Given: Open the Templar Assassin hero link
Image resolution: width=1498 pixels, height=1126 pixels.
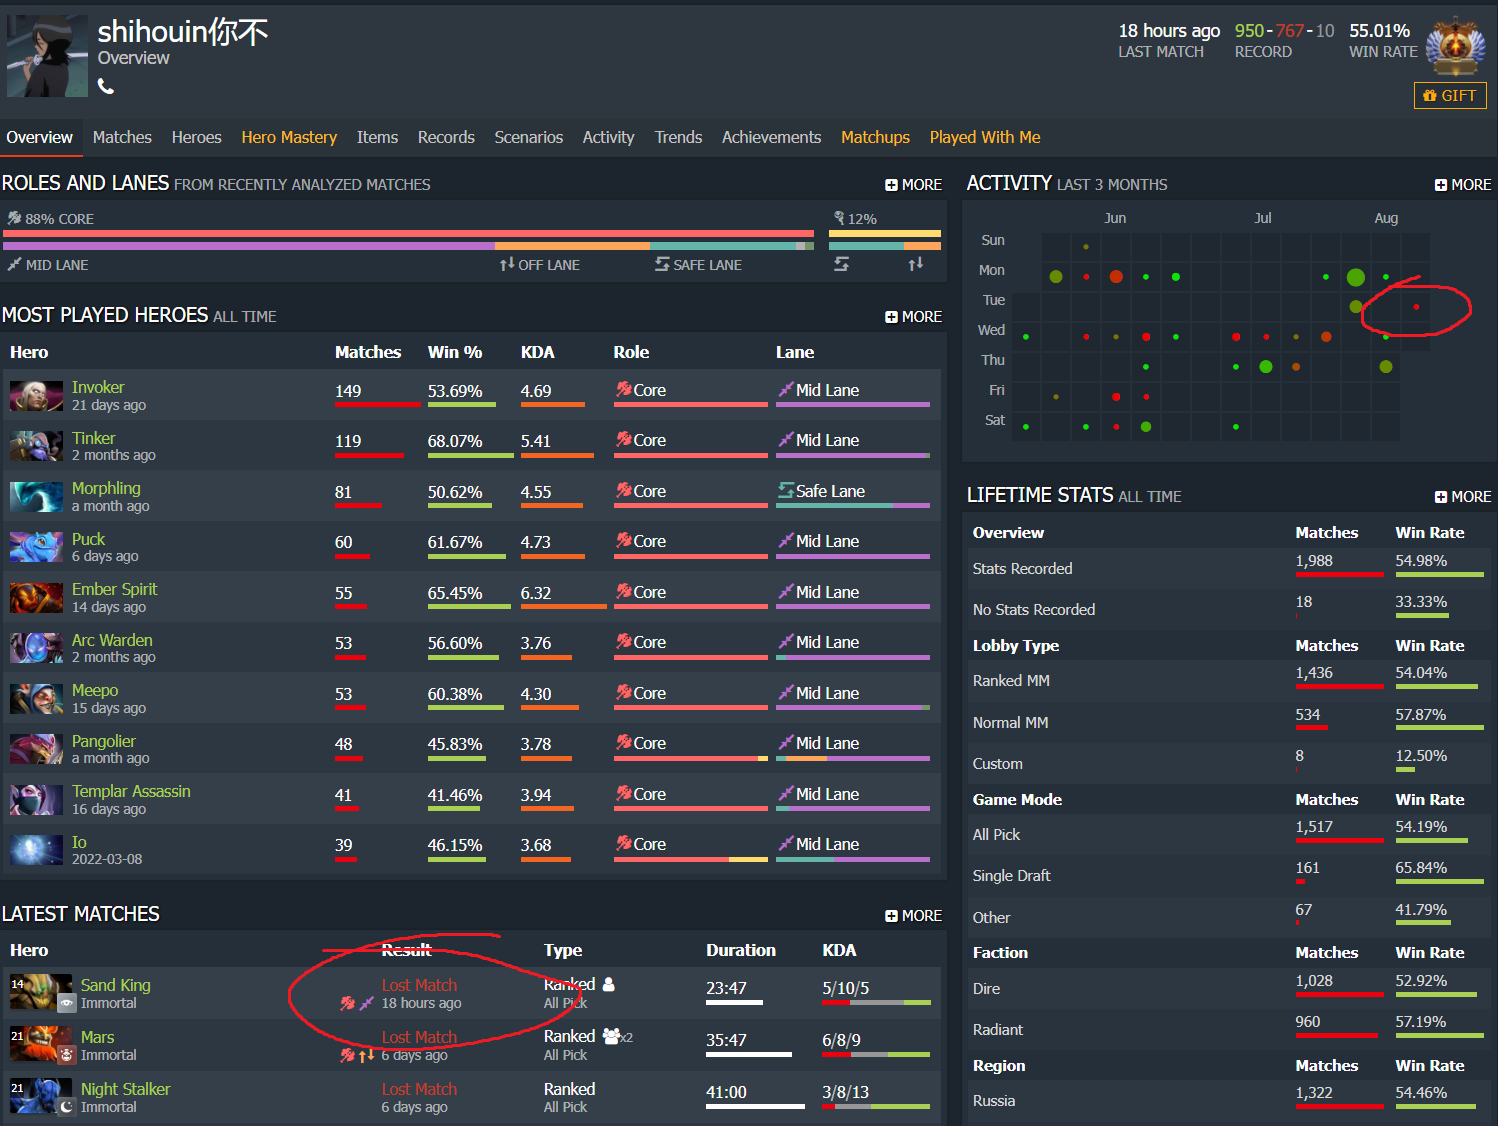Looking at the screenshot, I should pyautogui.click(x=131, y=791).
